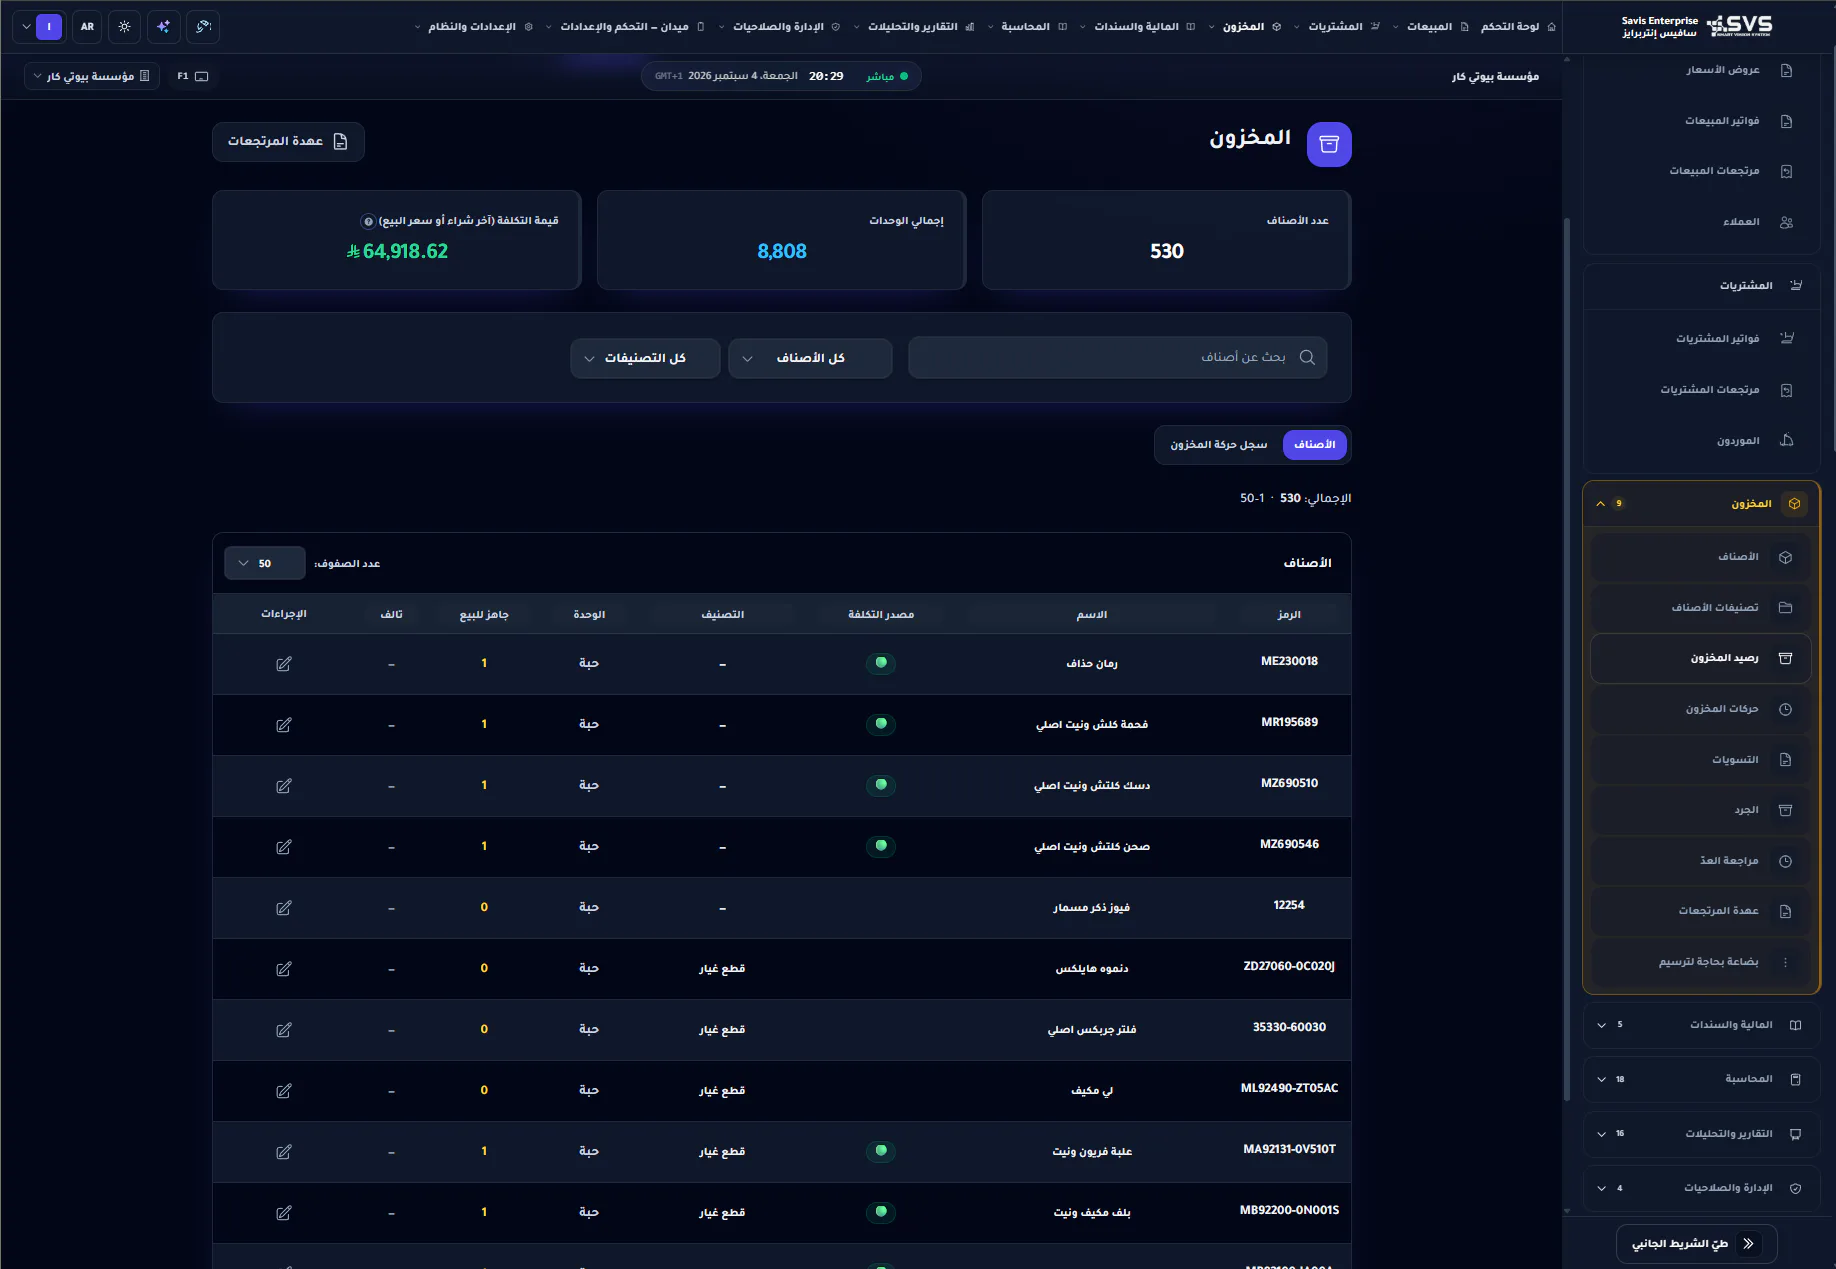
Task: Click the search magnifier icon
Action: click(x=1307, y=358)
